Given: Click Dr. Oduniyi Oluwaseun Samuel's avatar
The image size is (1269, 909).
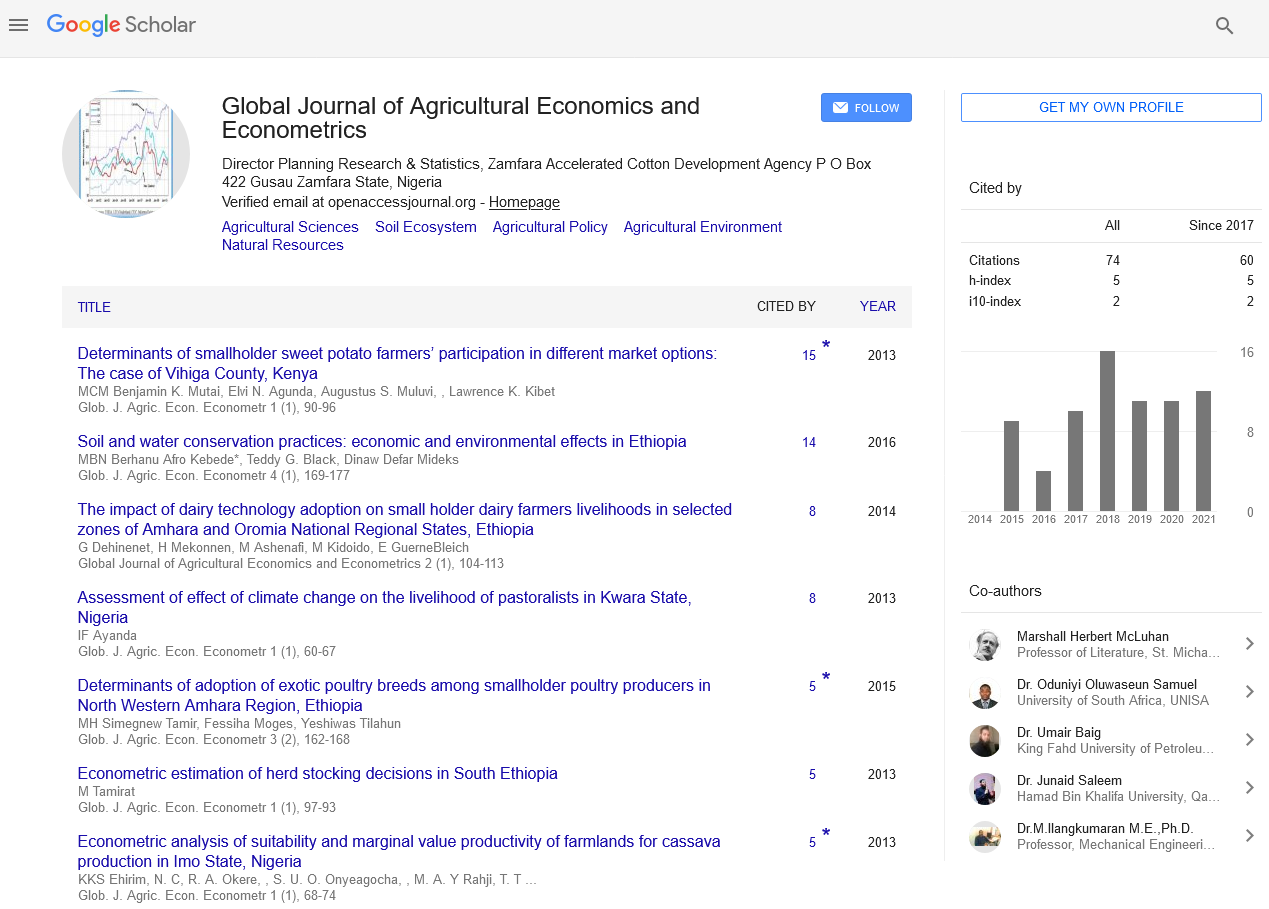Looking at the screenshot, I should pyautogui.click(x=985, y=693).
